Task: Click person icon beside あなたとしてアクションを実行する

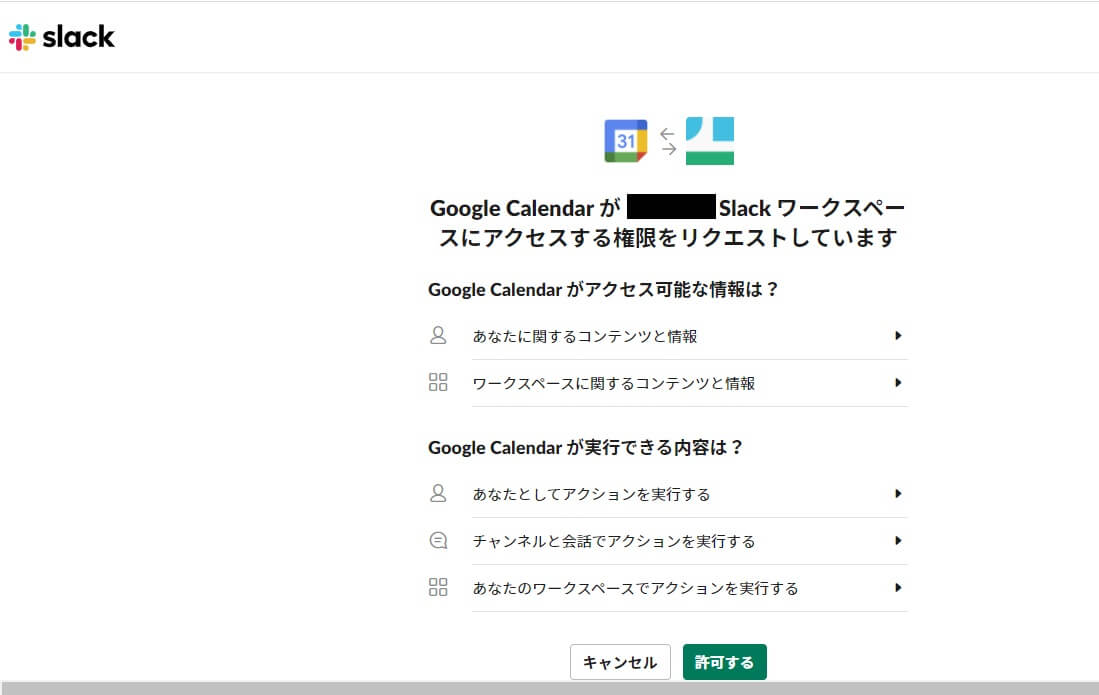Action: coord(437,493)
